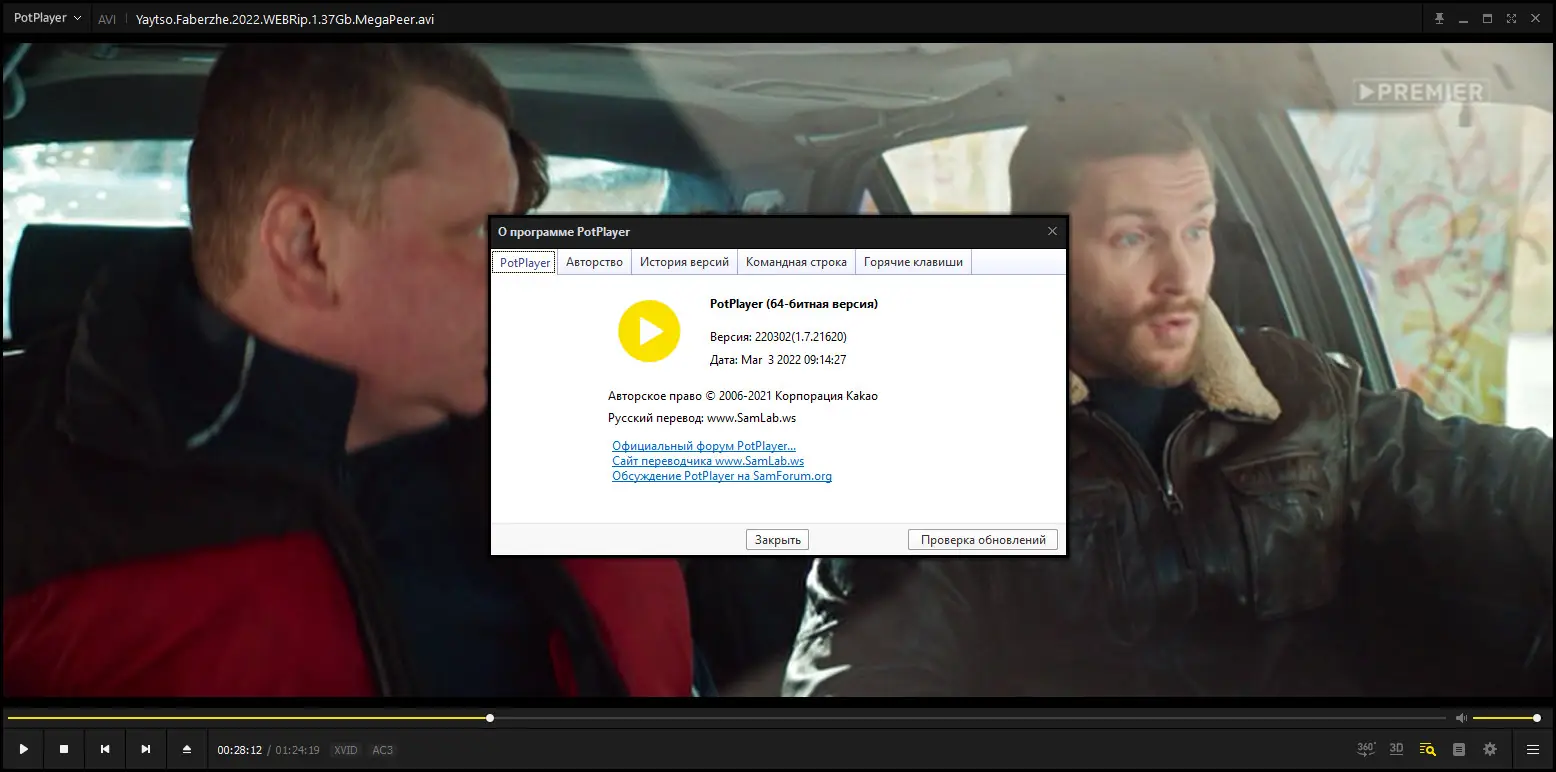
Task: Close the main PotPlayer window
Action: [1535, 19]
